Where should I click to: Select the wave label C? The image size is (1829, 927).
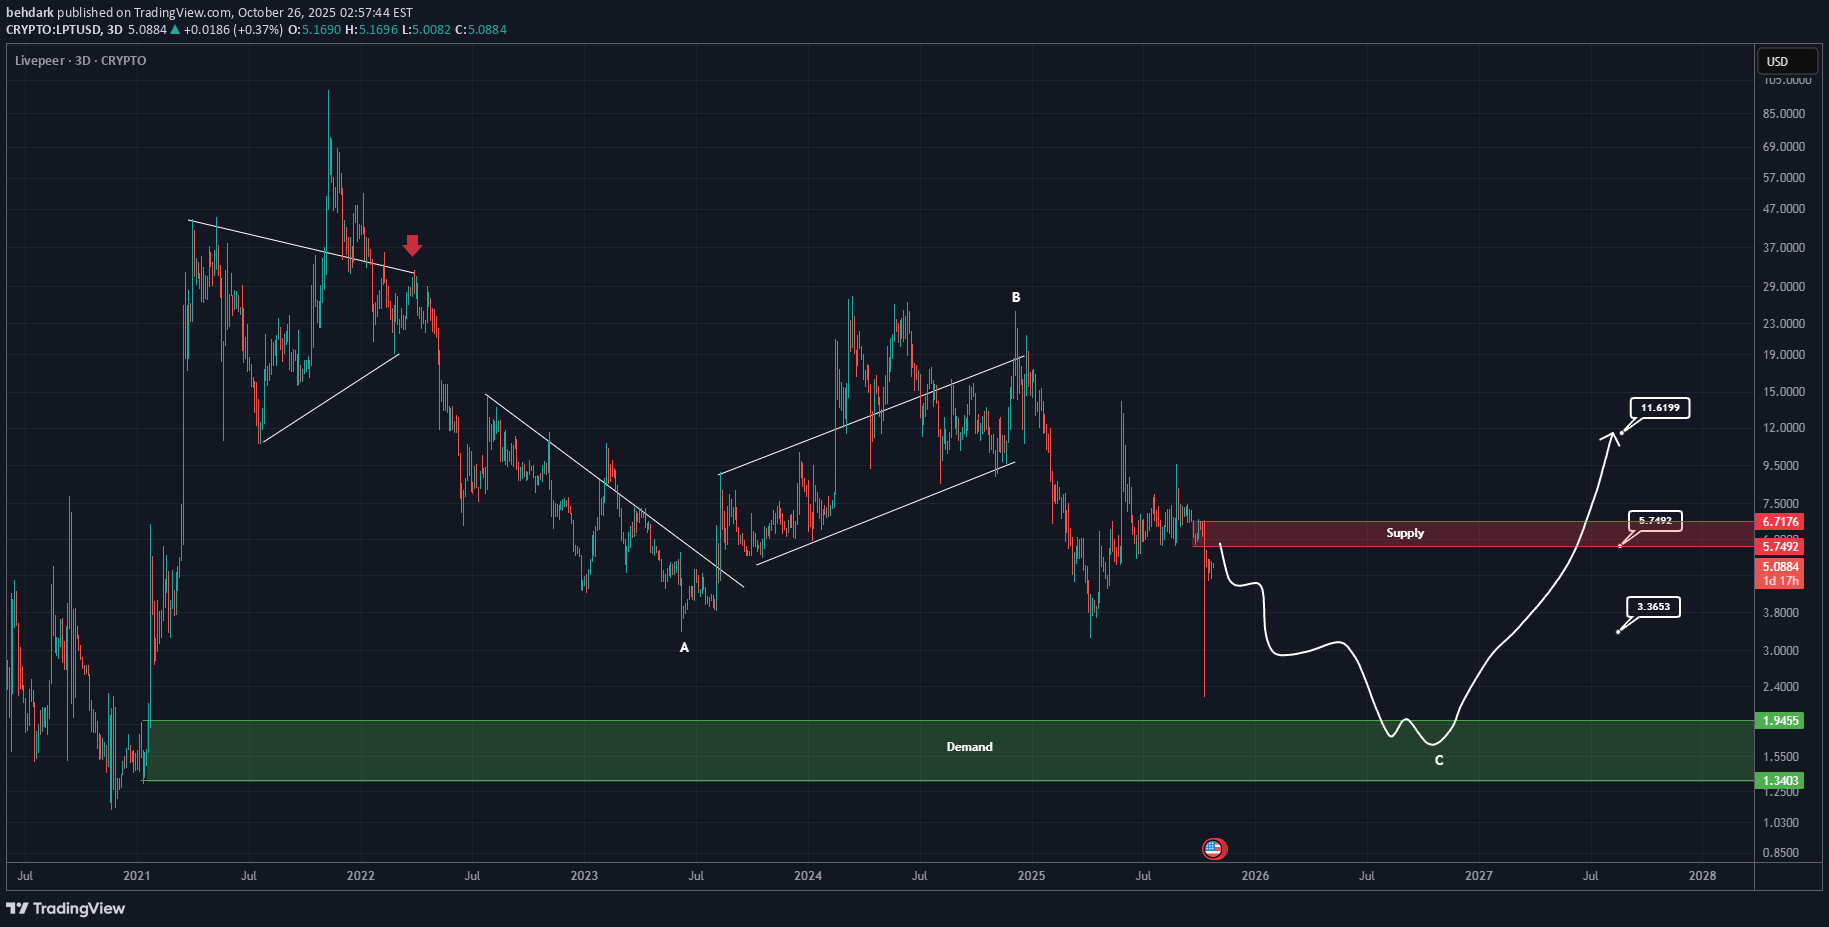(1439, 760)
